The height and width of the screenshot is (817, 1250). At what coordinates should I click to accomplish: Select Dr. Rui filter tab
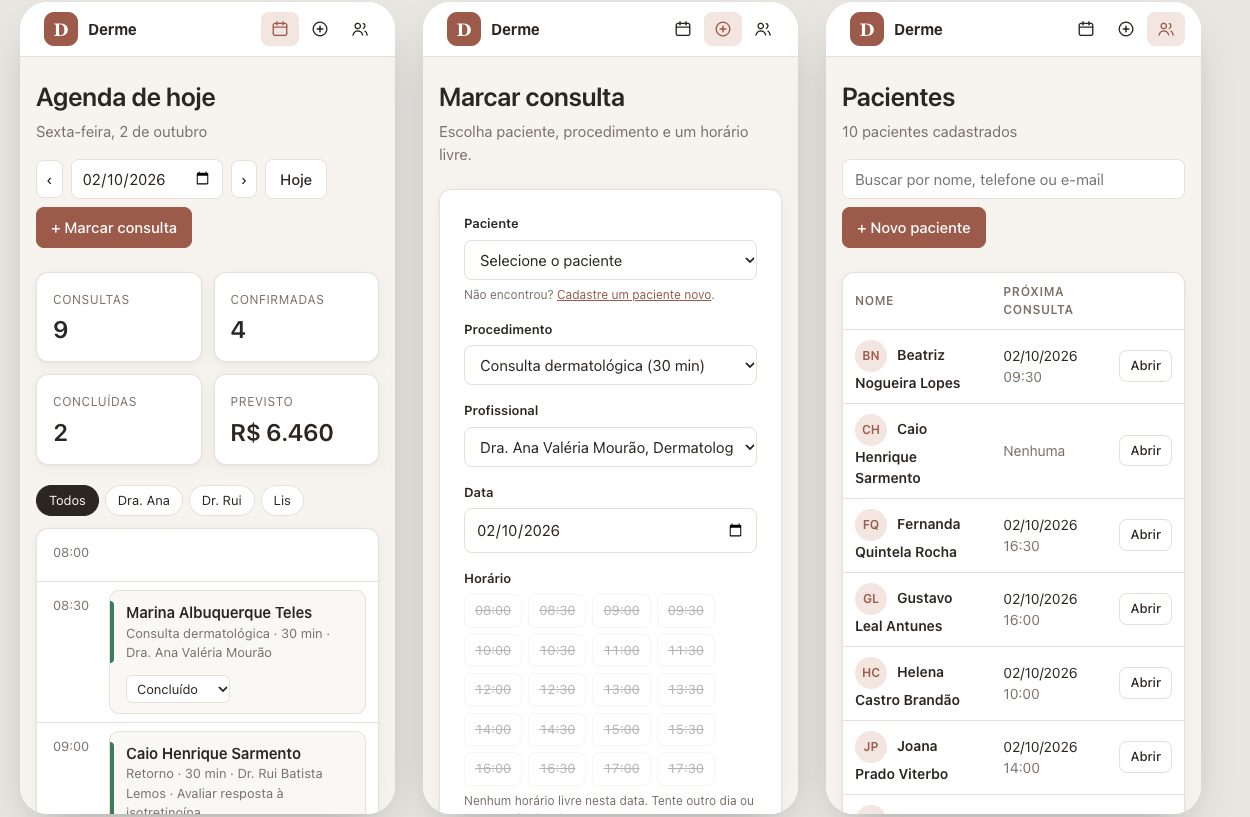[x=222, y=500]
